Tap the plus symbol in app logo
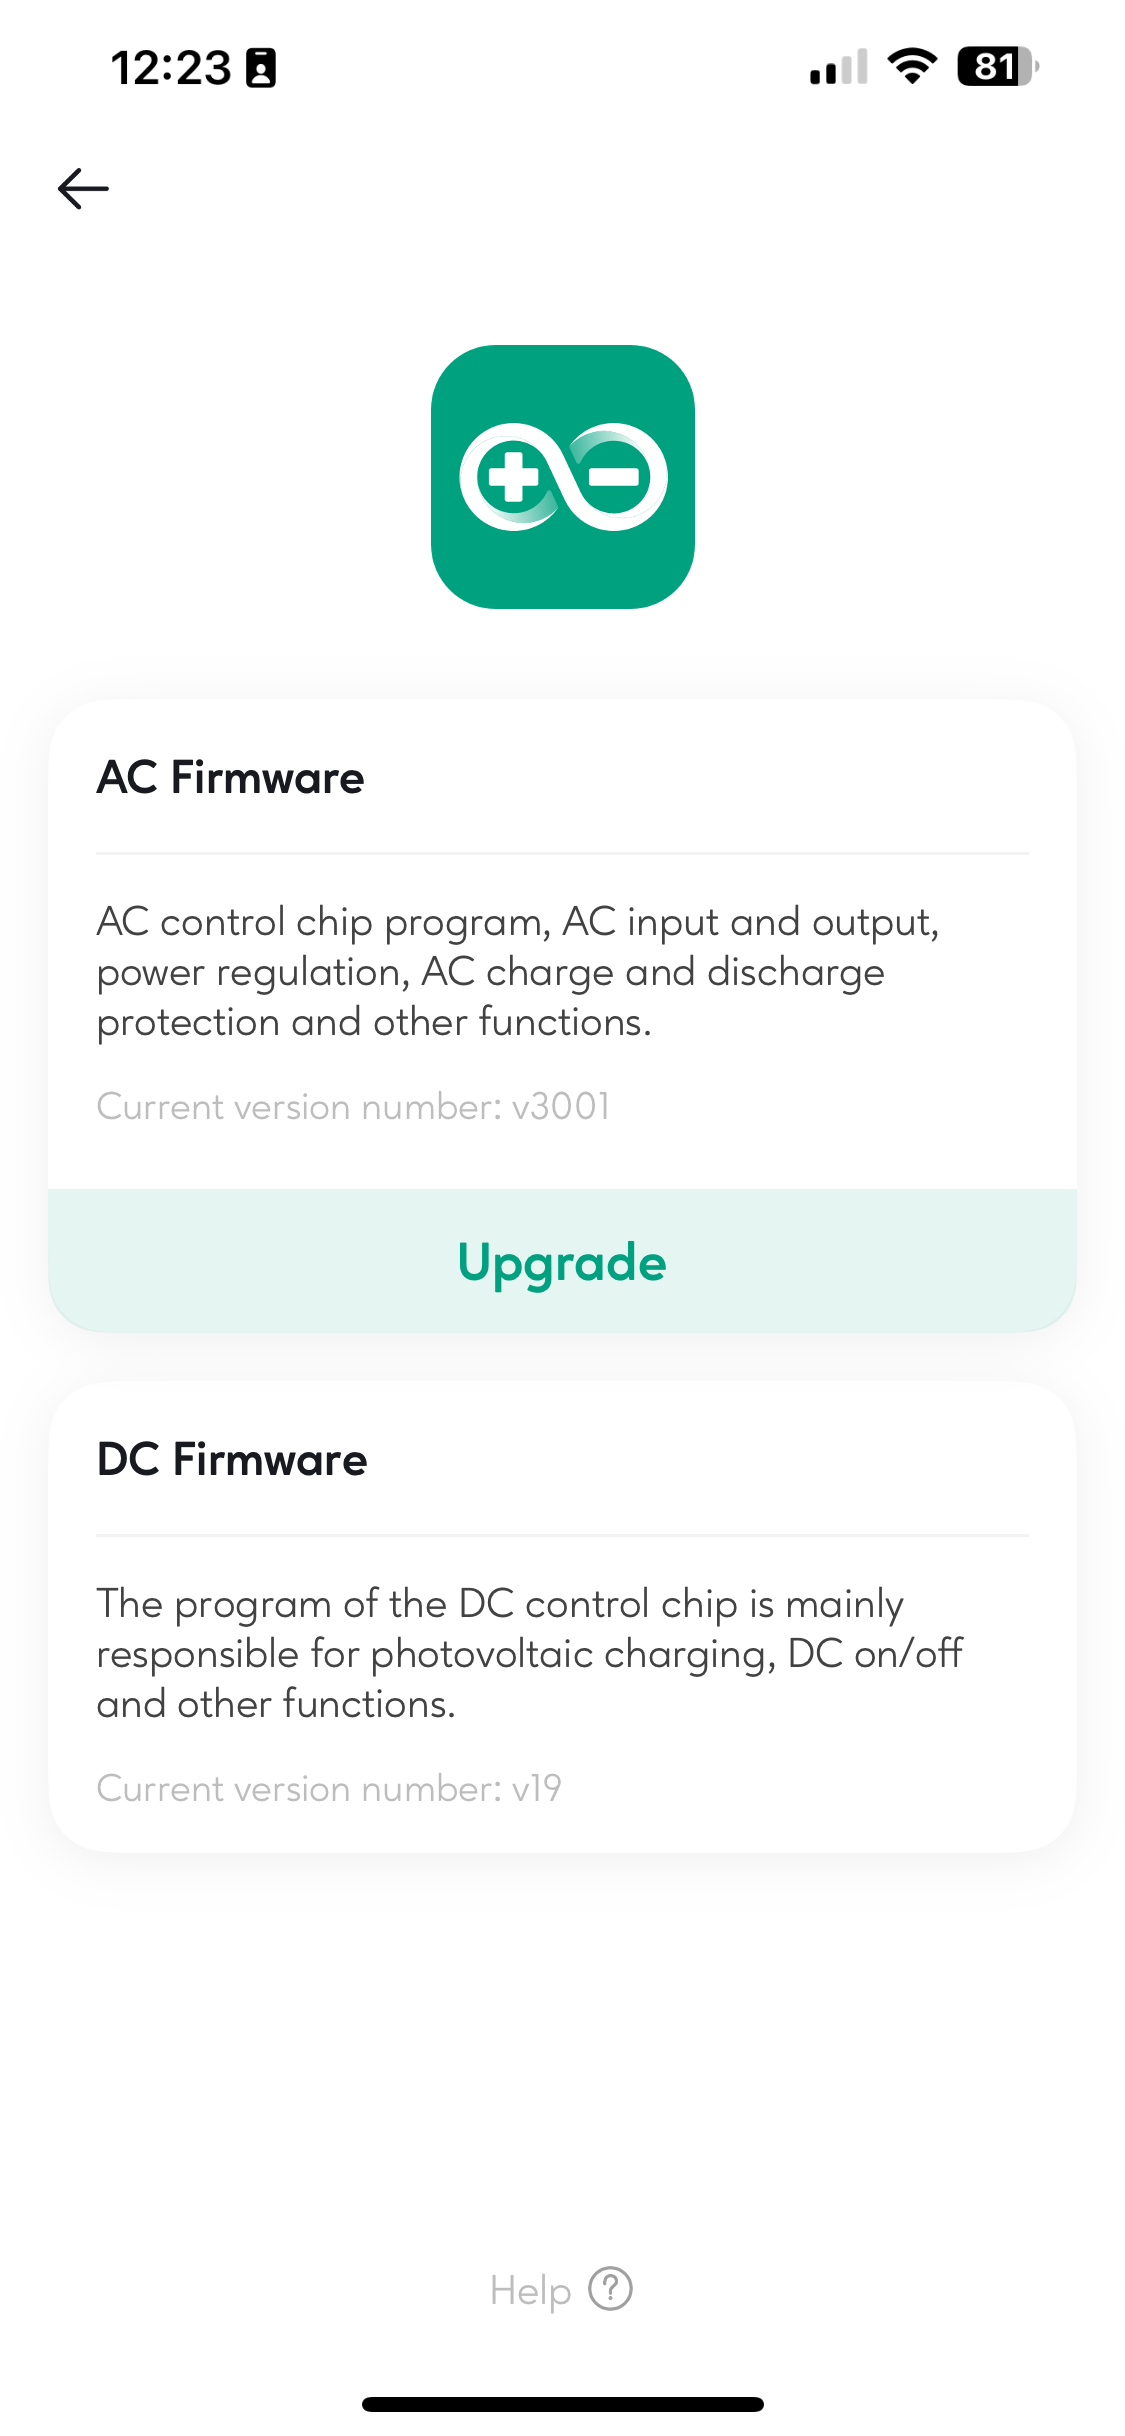Screen dimensions: 1125x2436 [514, 477]
